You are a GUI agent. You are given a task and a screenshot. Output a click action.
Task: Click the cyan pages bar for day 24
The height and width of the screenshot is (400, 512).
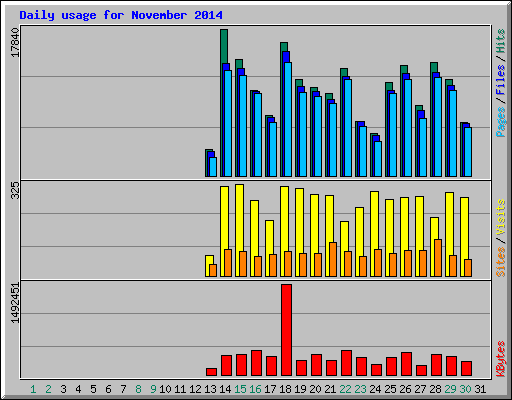pyautogui.click(x=378, y=159)
